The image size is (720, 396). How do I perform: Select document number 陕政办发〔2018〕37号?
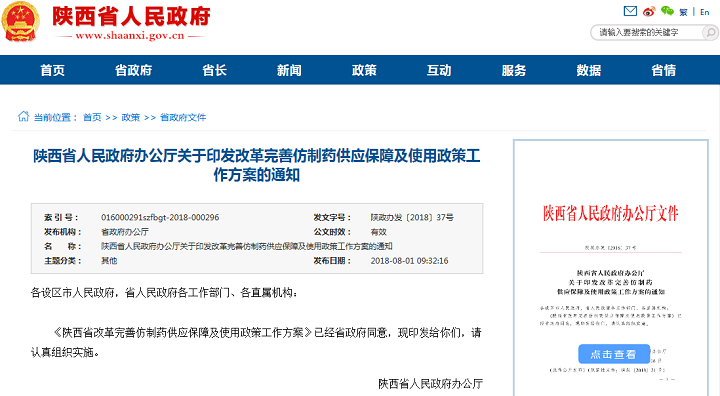(x=412, y=217)
